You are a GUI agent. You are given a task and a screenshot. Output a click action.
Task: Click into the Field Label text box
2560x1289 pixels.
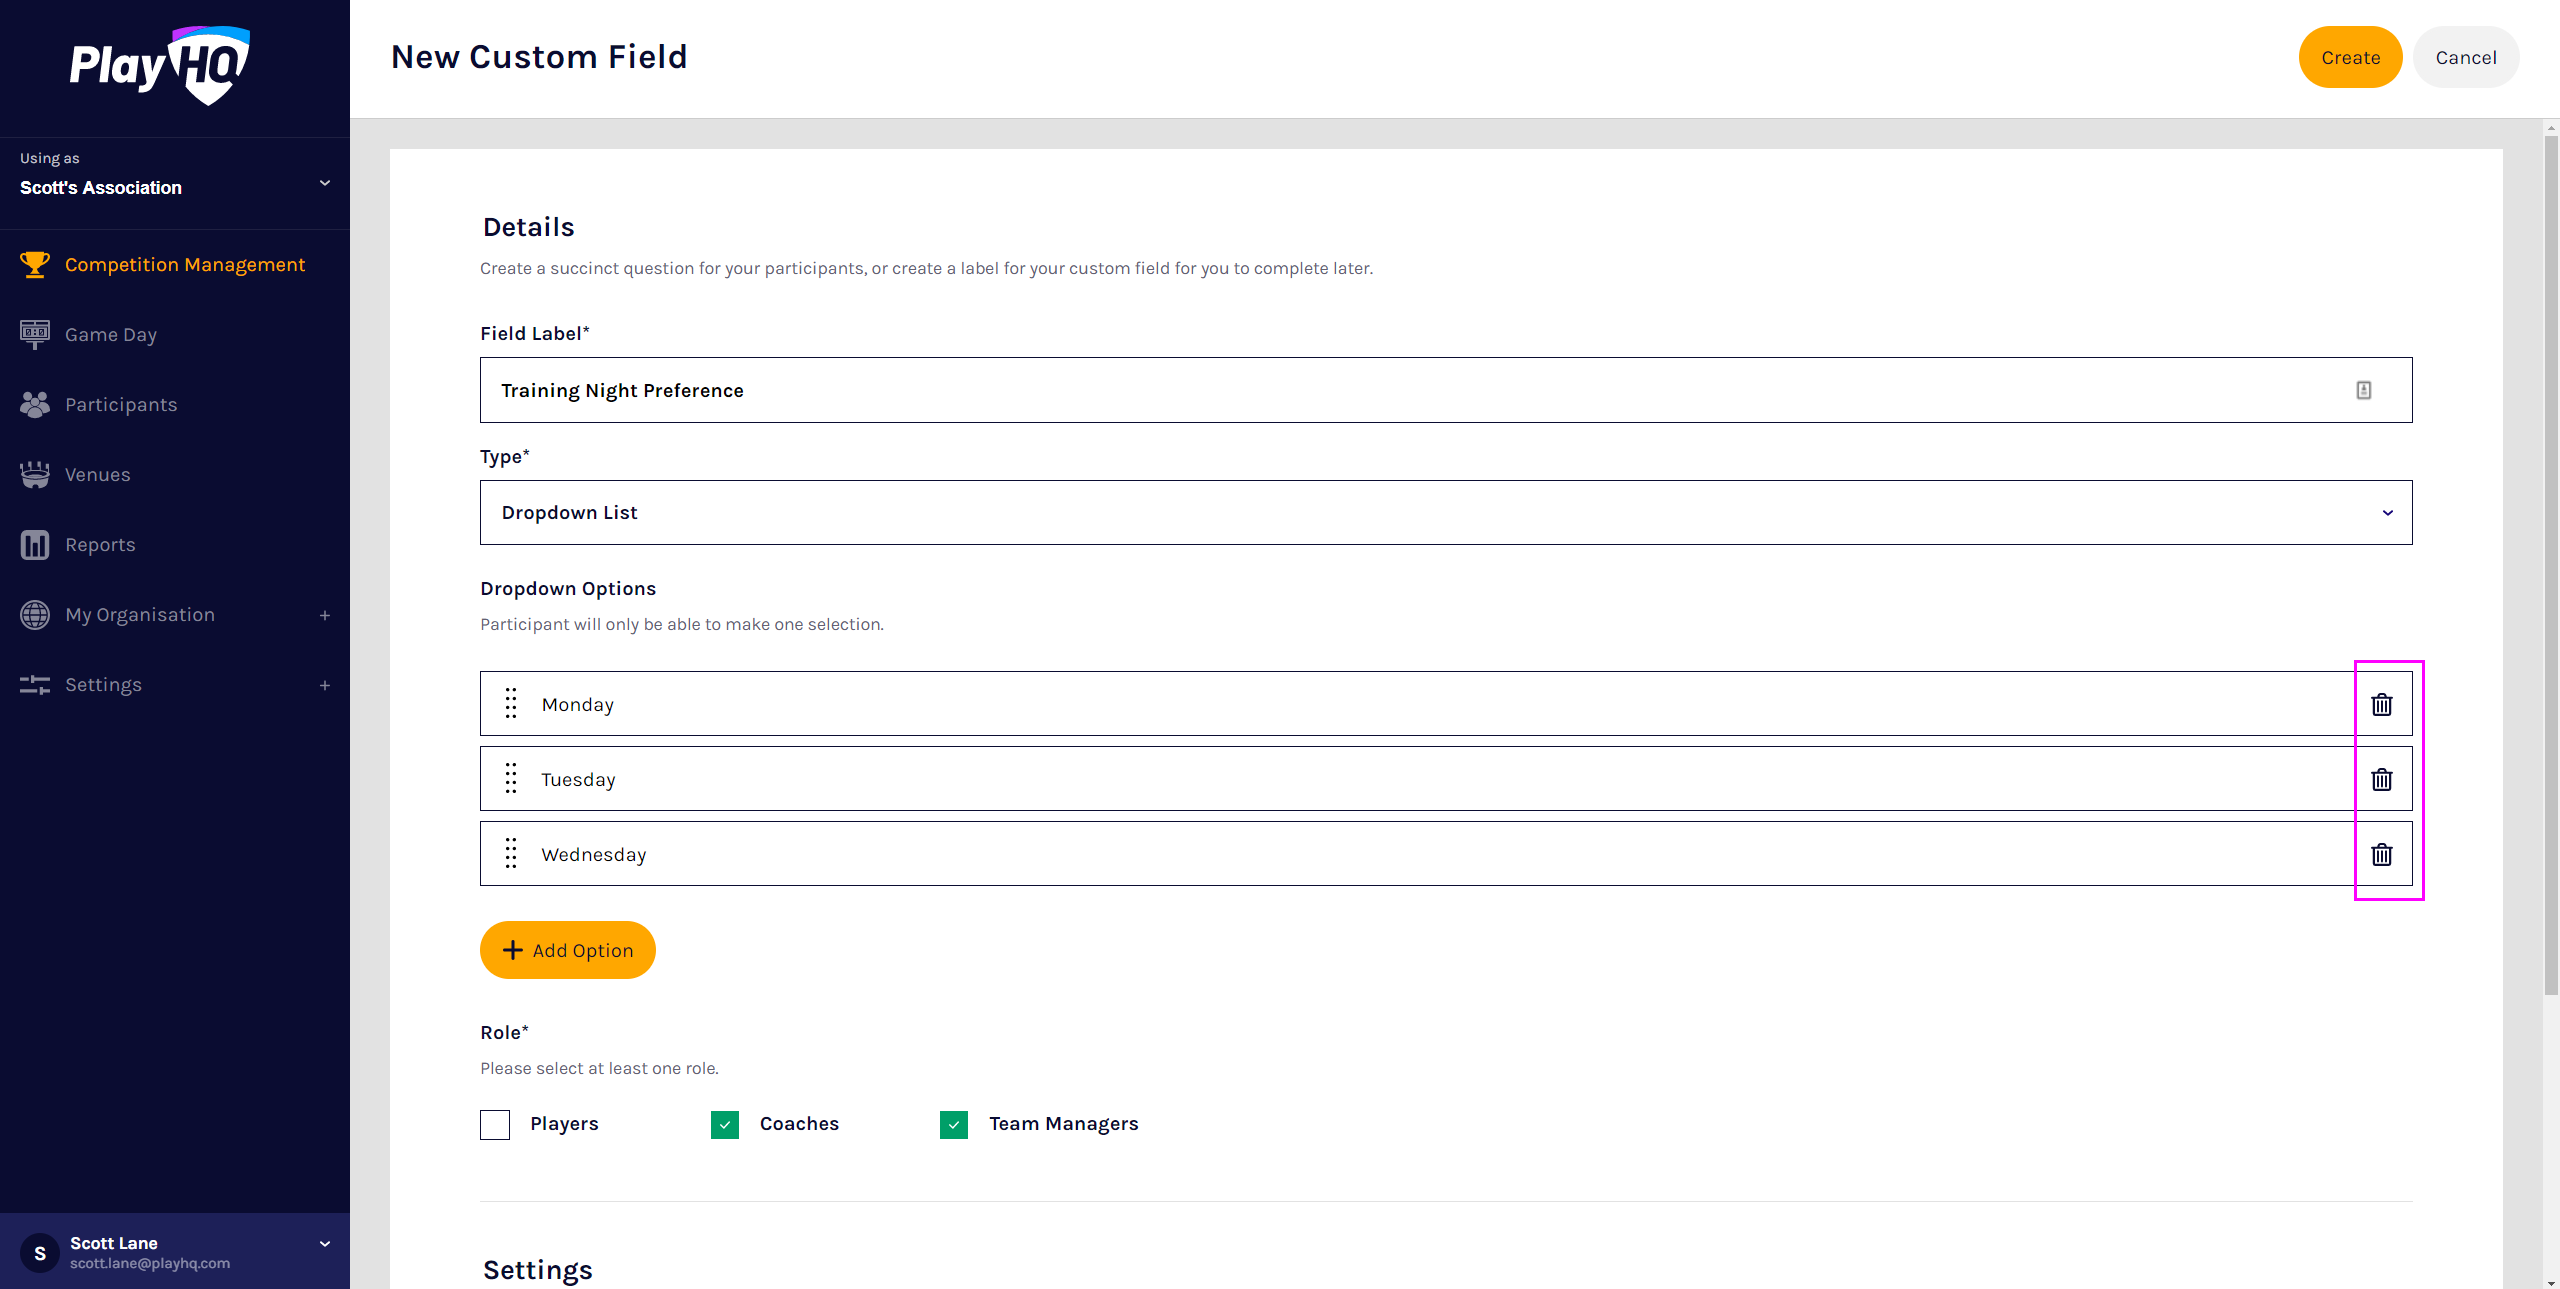click(x=1400, y=390)
